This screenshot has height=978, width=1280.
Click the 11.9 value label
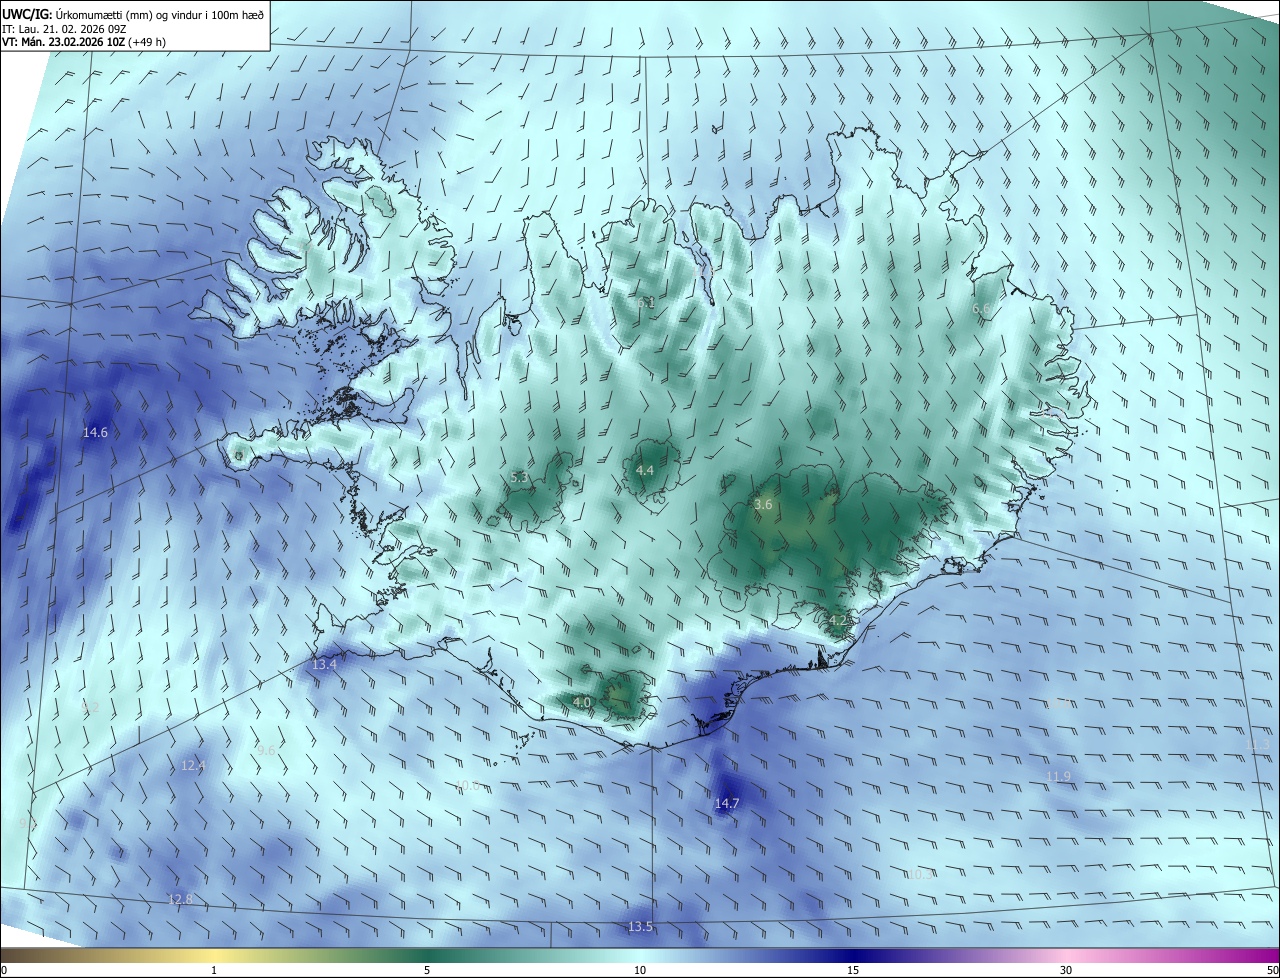pyautogui.click(x=1058, y=777)
